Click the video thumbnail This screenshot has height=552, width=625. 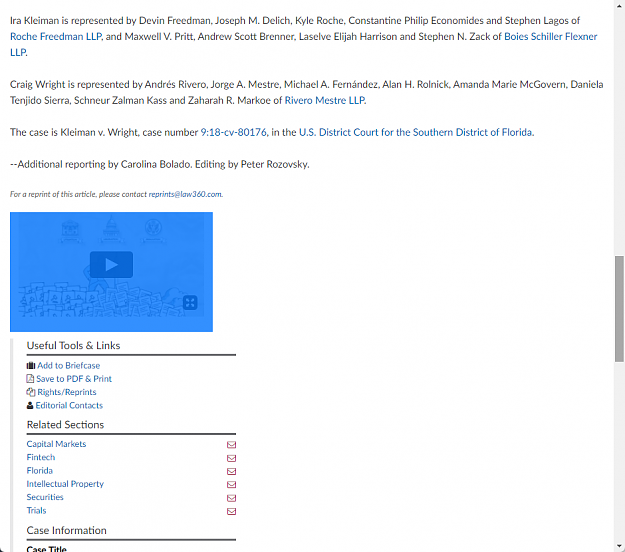coord(111,272)
